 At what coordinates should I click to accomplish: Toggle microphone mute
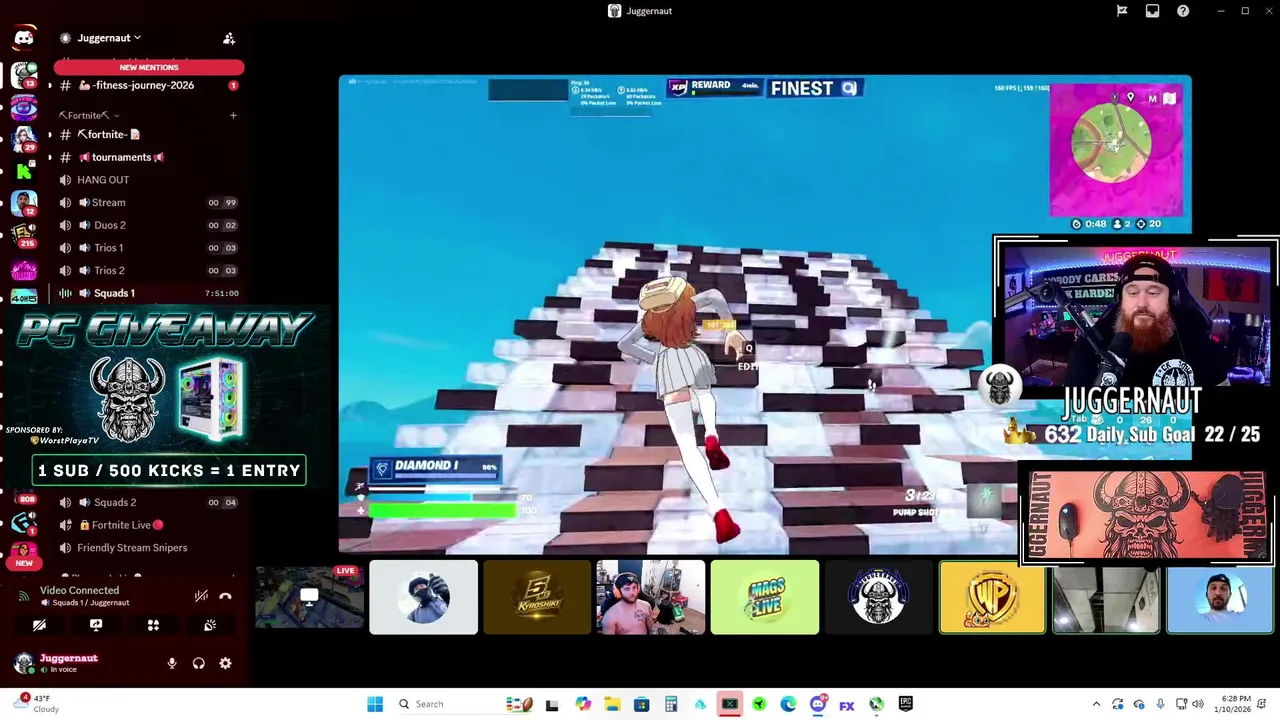(x=172, y=663)
